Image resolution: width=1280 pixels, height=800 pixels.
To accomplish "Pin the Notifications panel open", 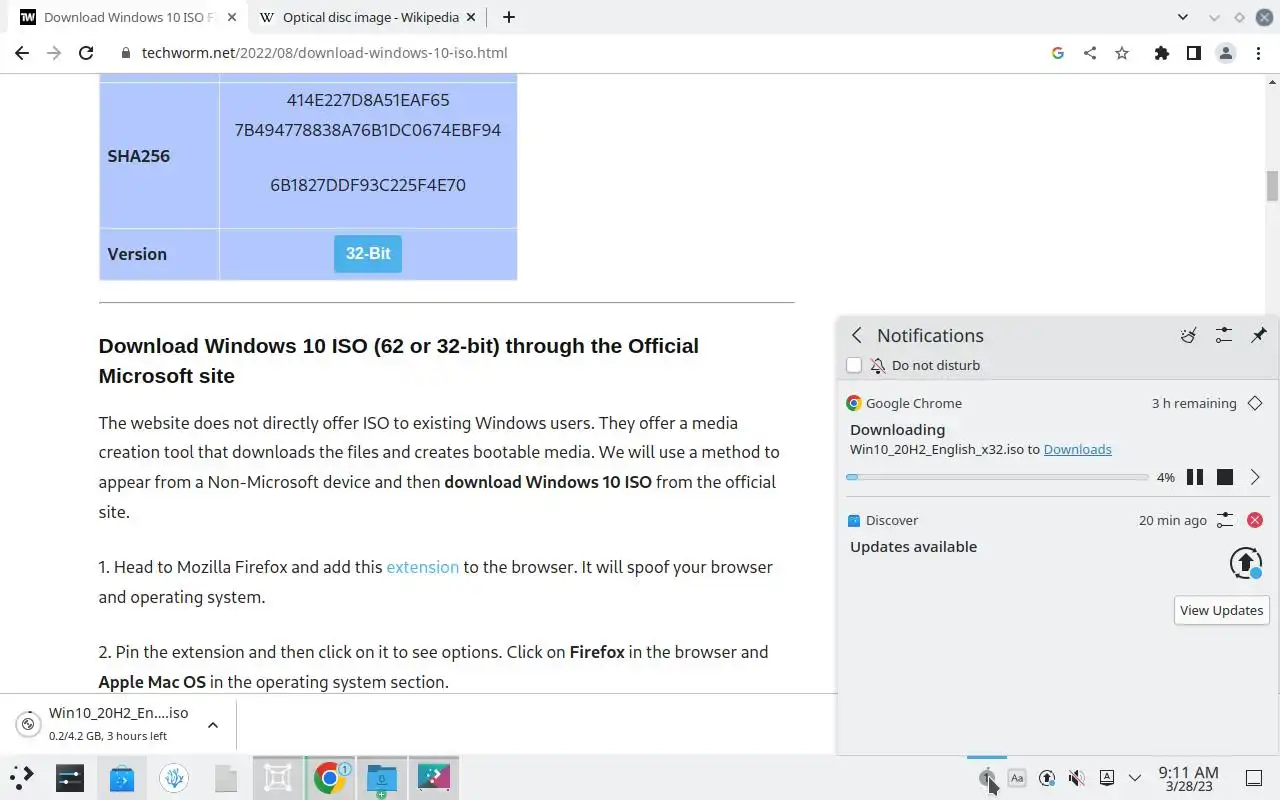I will tap(1258, 336).
